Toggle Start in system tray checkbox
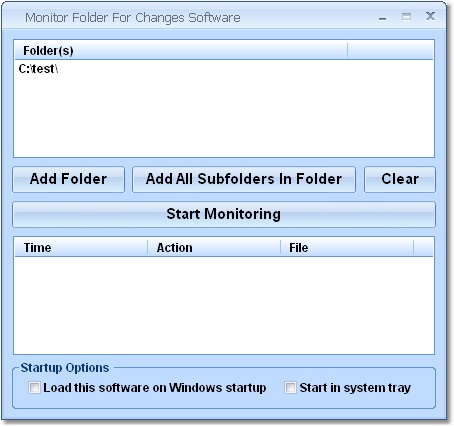Image resolution: width=454 pixels, height=427 pixels. 290,388
